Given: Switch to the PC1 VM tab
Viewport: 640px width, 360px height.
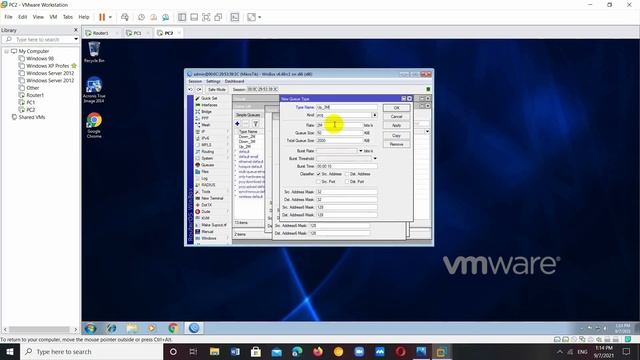Looking at the screenshot, I should pyautogui.click(x=138, y=33).
